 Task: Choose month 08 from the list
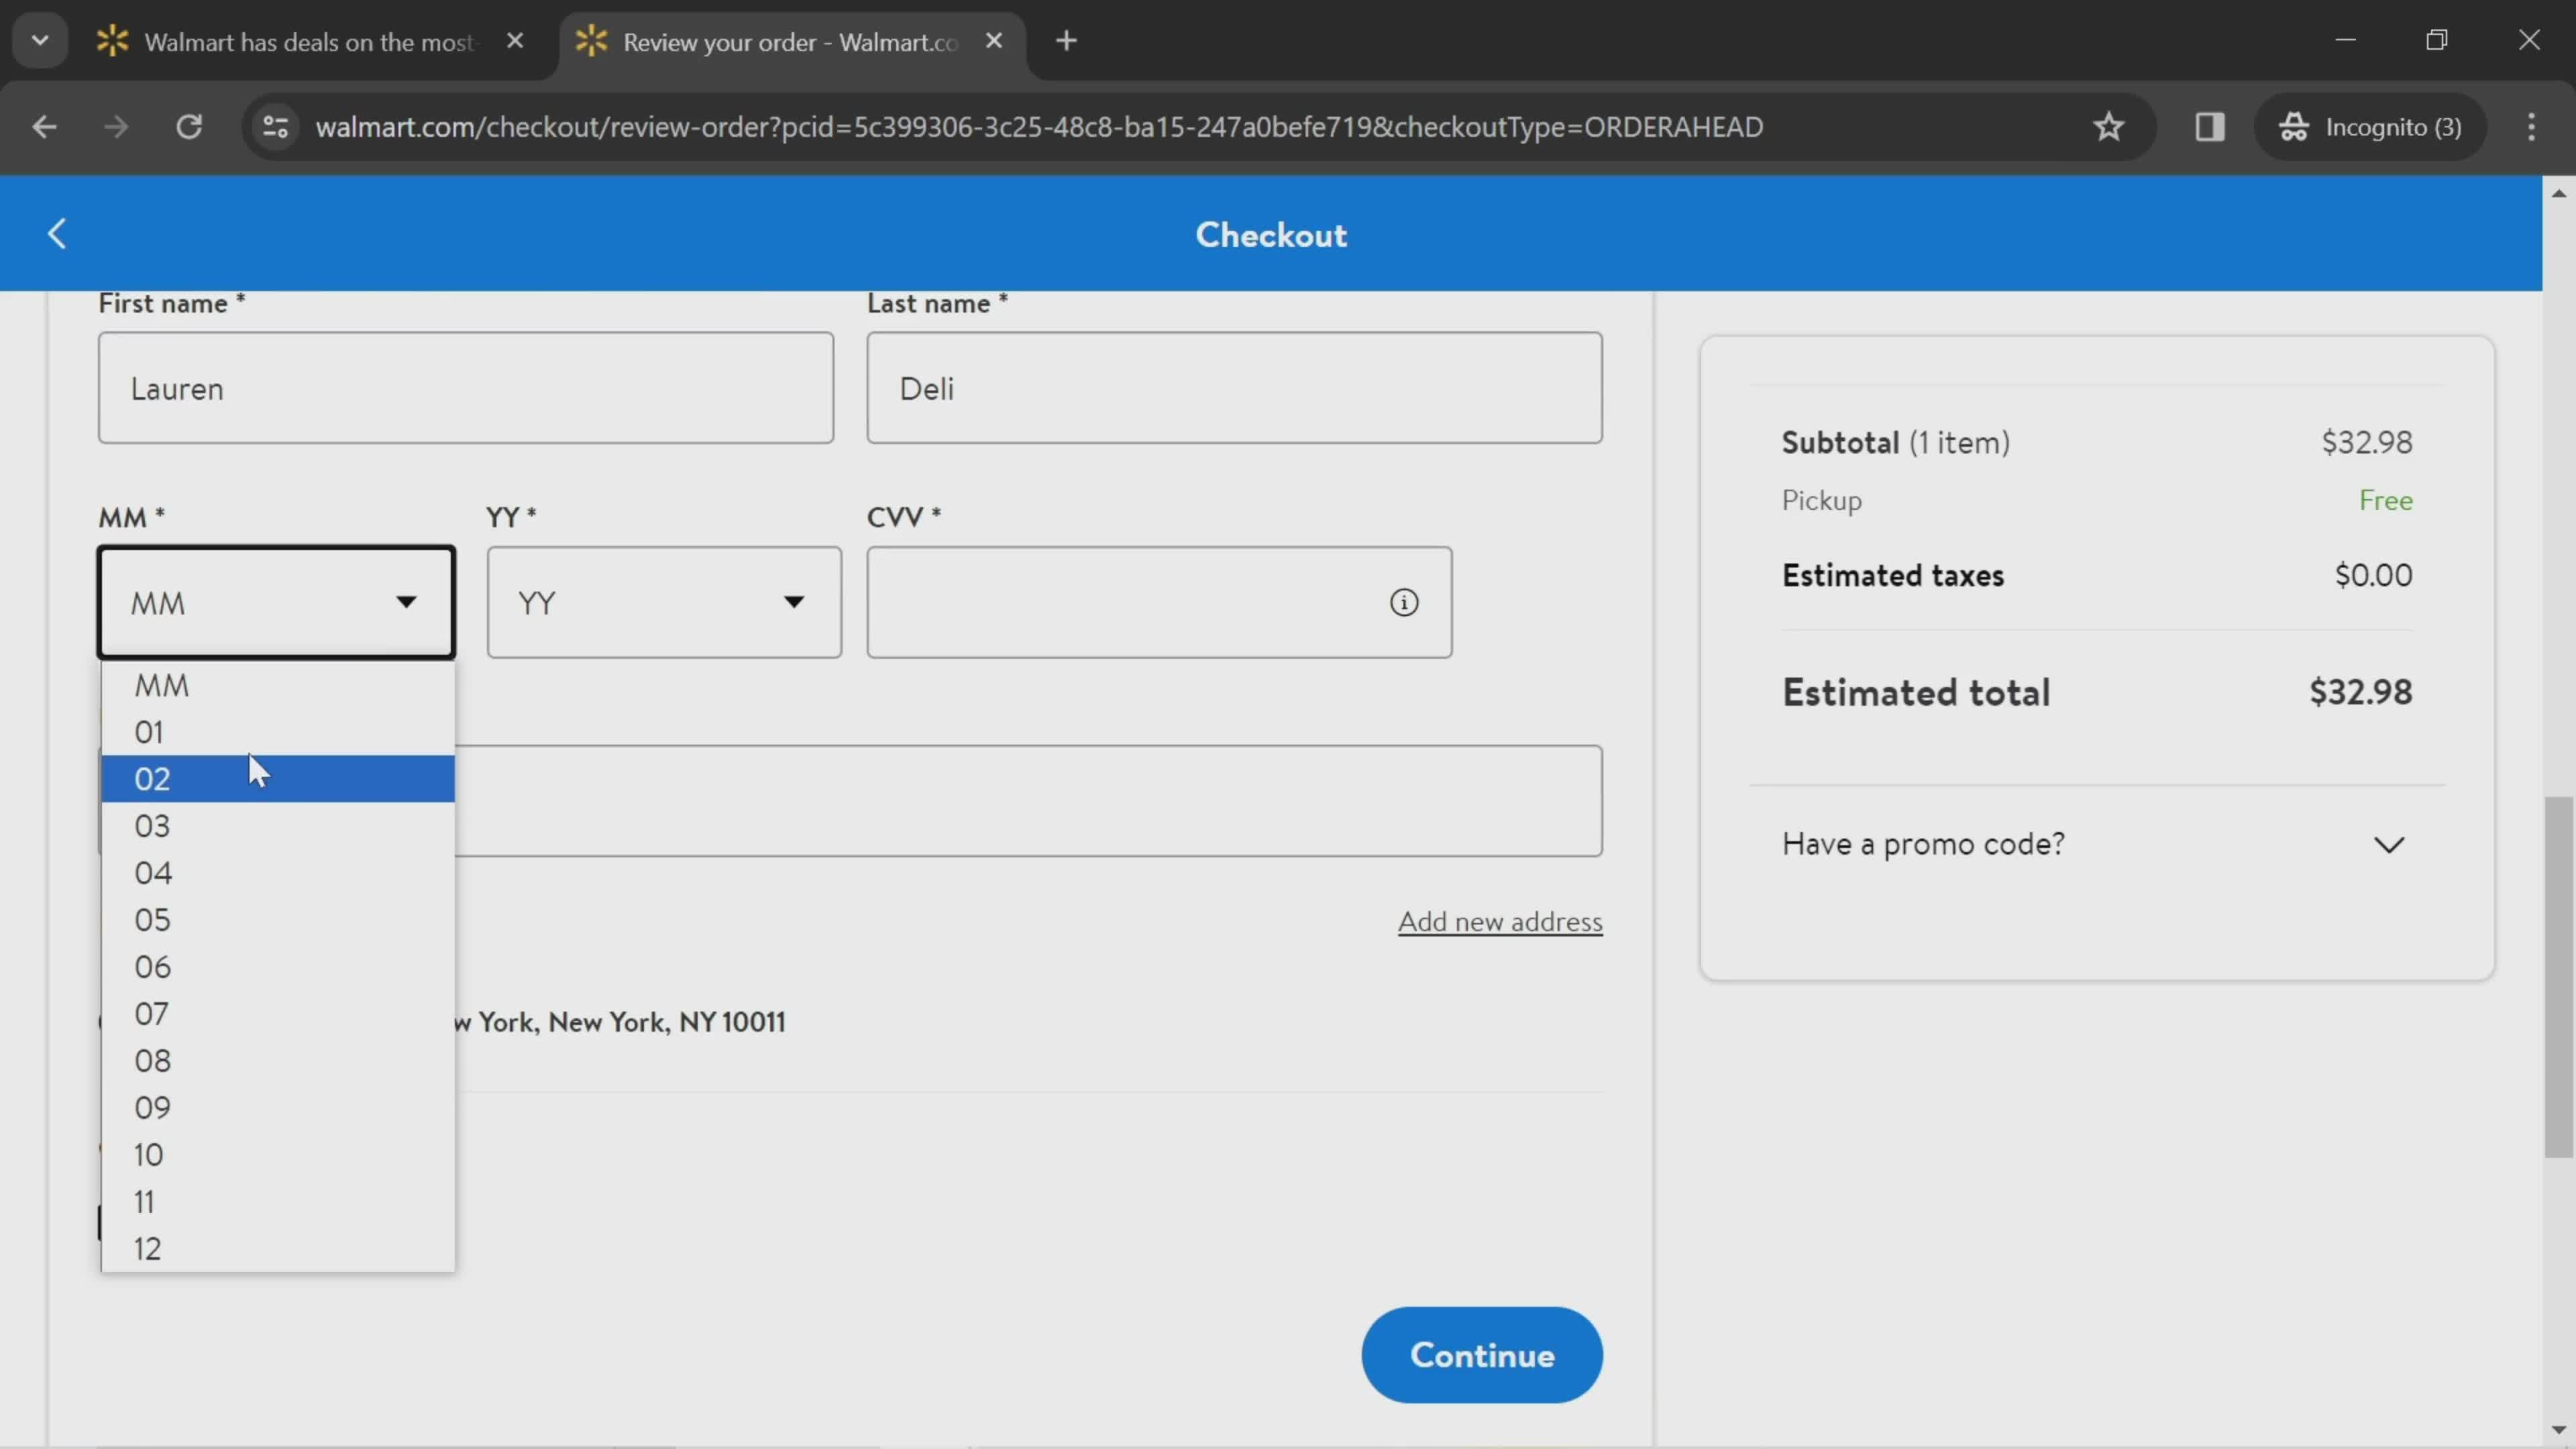coord(278,1061)
